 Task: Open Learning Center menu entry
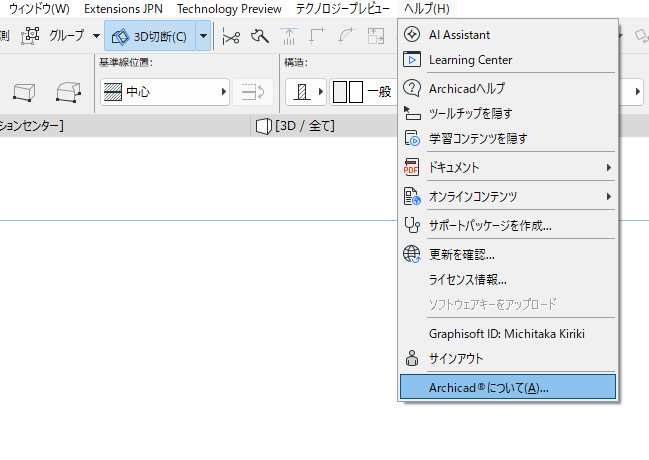(508, 60)
